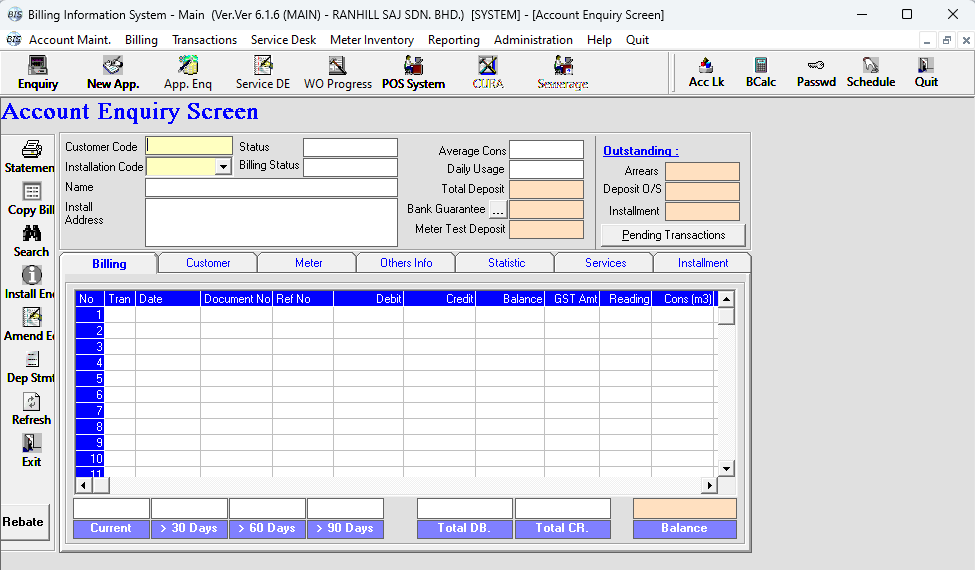Open the Transactions menu
This screenshot has width=975, height=570.
(x=205, y=40)
